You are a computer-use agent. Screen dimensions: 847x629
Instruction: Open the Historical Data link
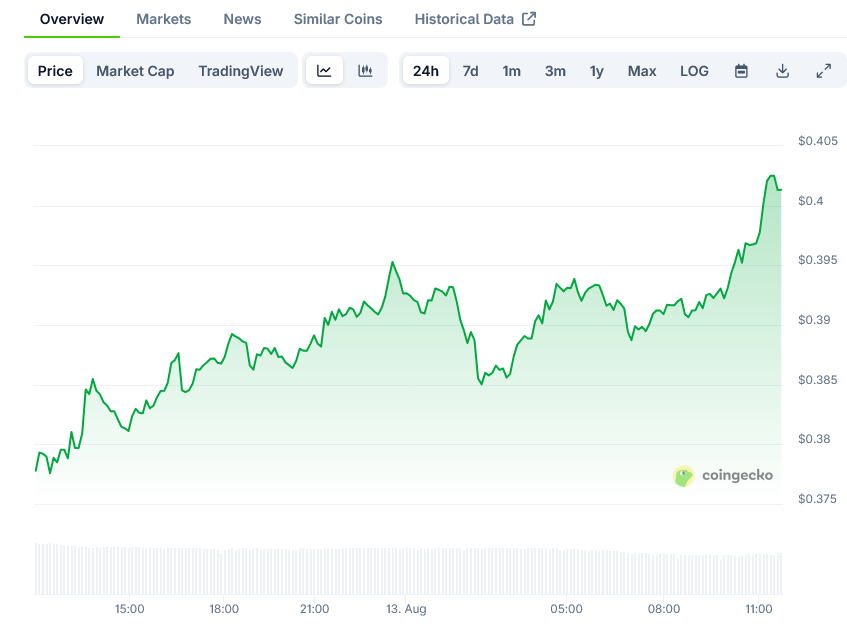coord(464,19)
